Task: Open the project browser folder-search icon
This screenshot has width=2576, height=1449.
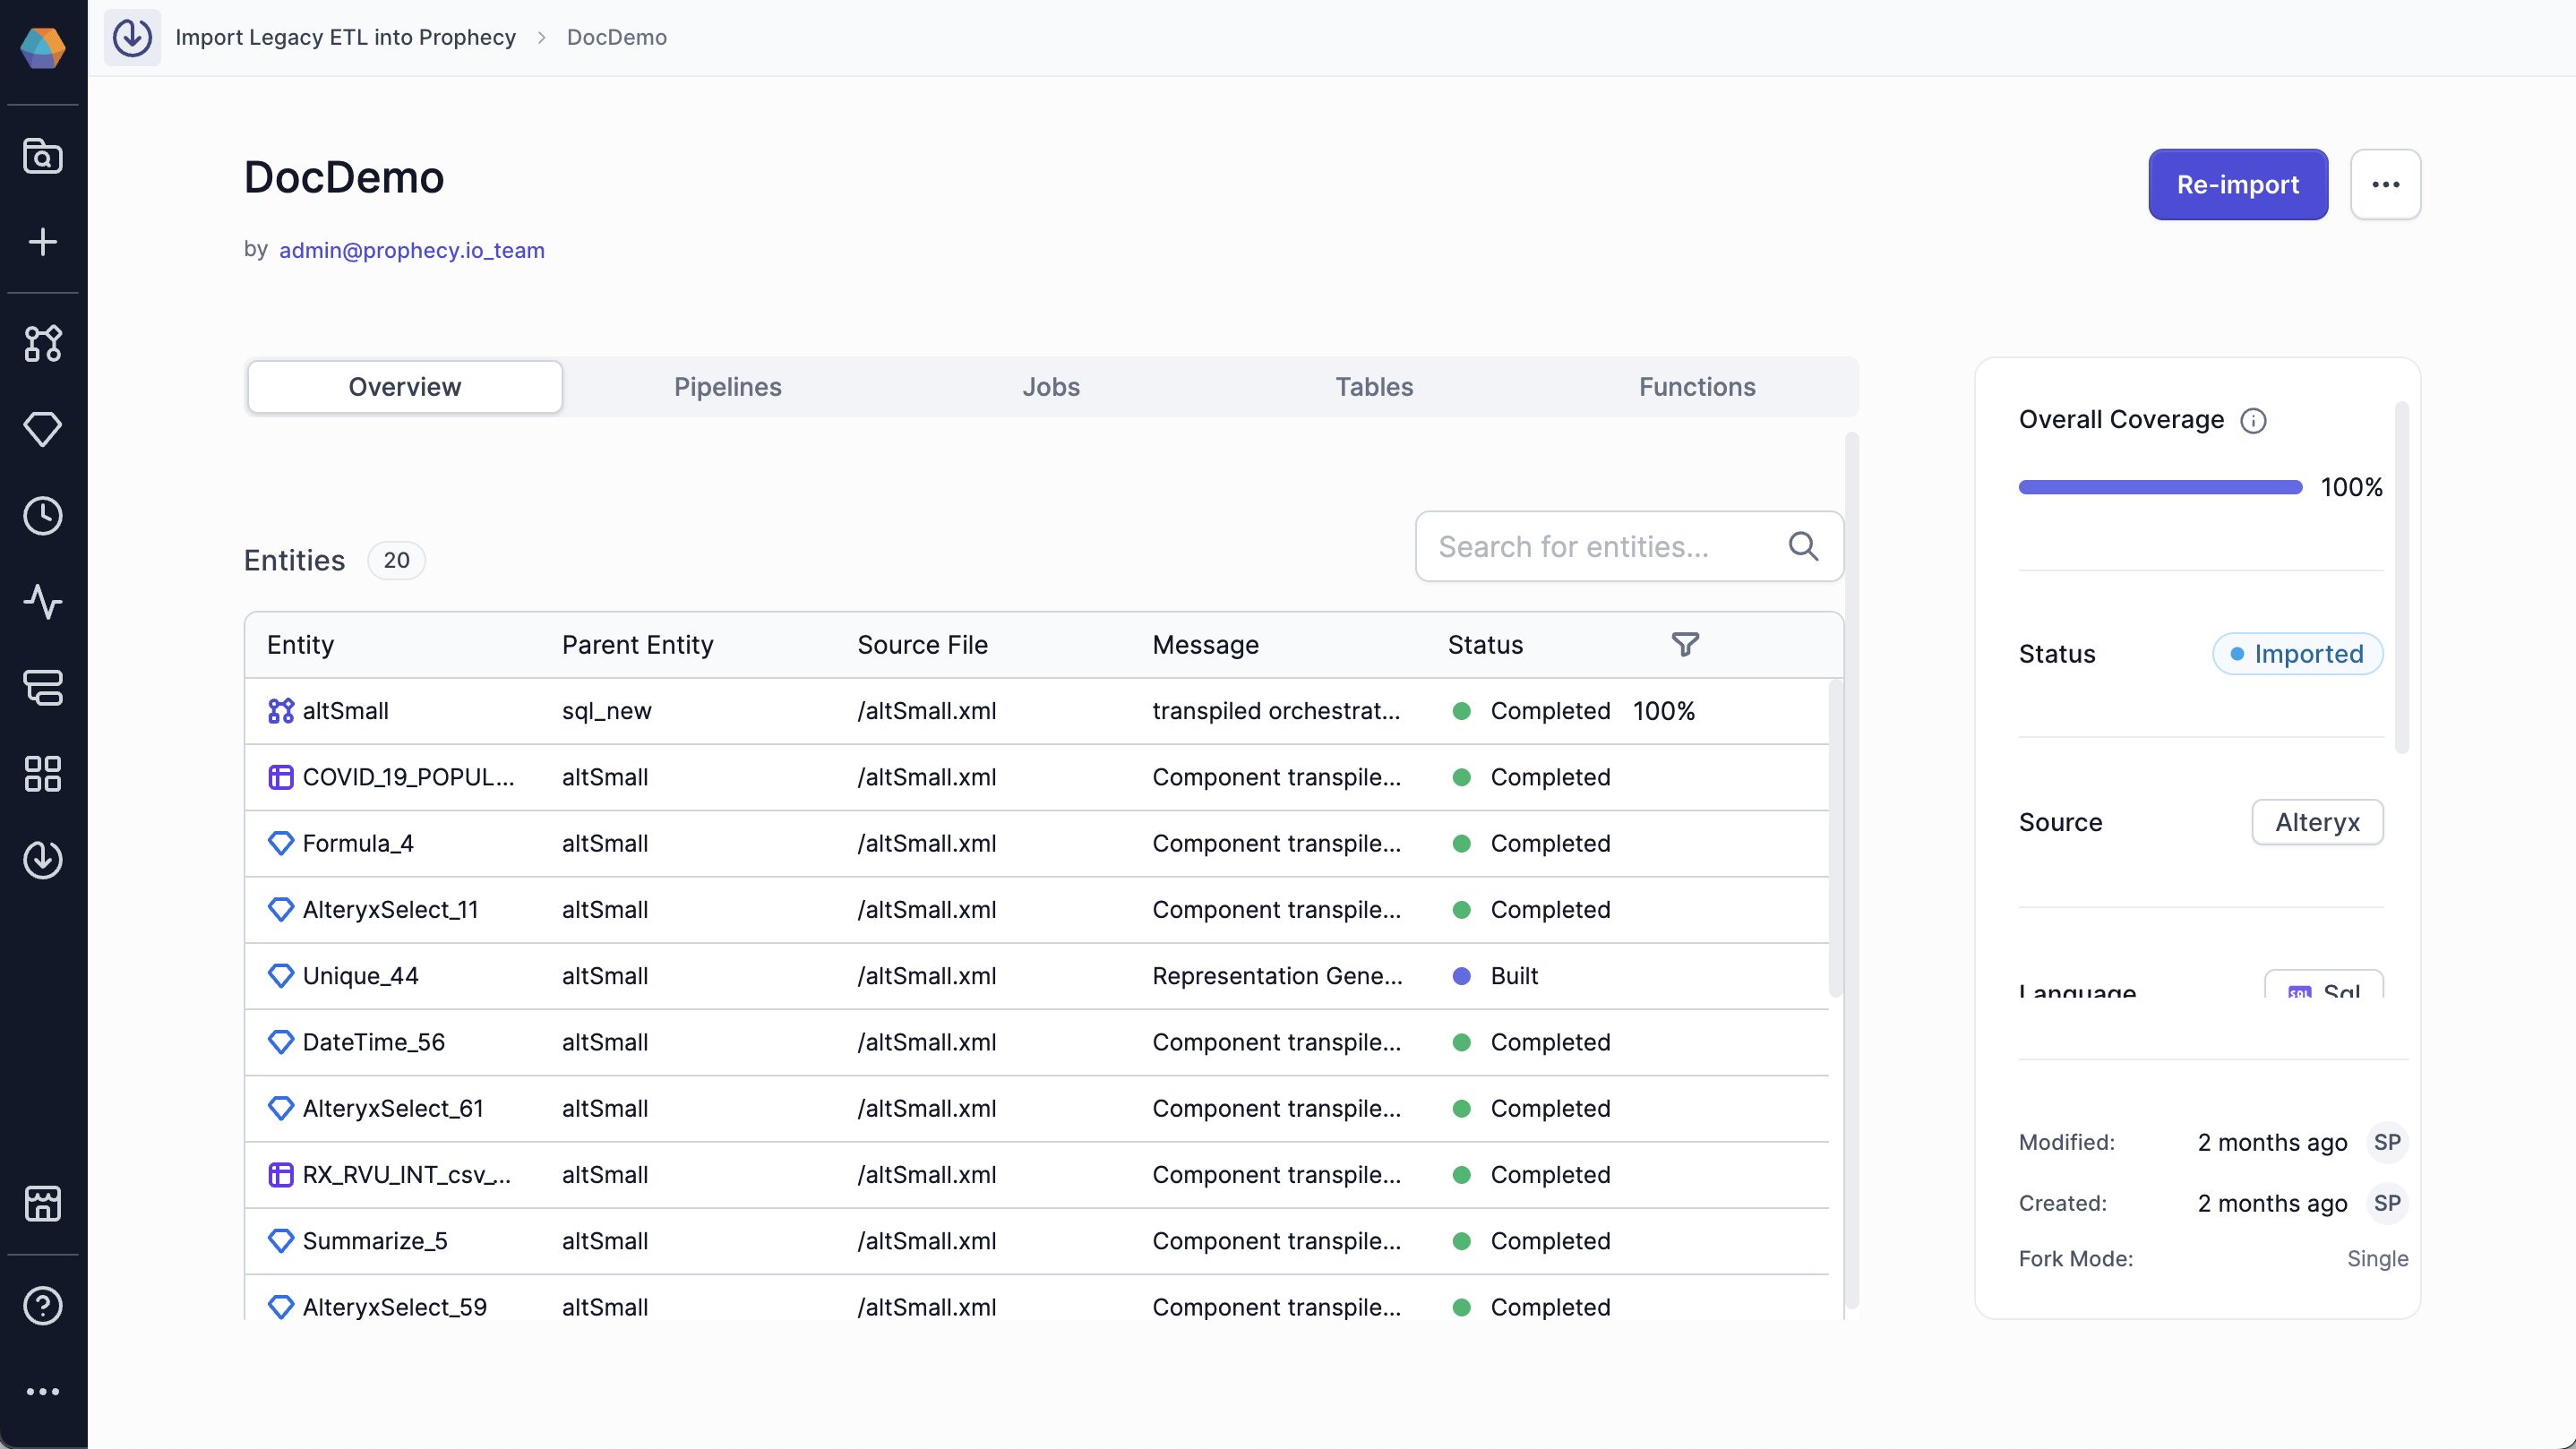Action: 43,156
